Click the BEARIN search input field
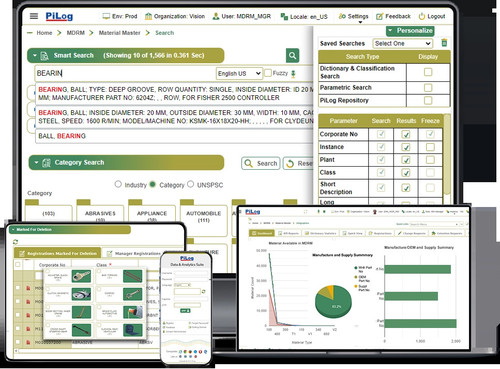Screen dimensions: 500x369 (x=125, y=73)
